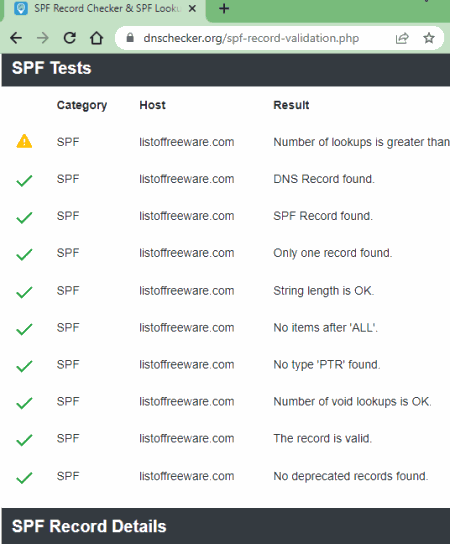Go to the browser home page
This screenshot has width=450, height=544.
[x=96, y=38]
